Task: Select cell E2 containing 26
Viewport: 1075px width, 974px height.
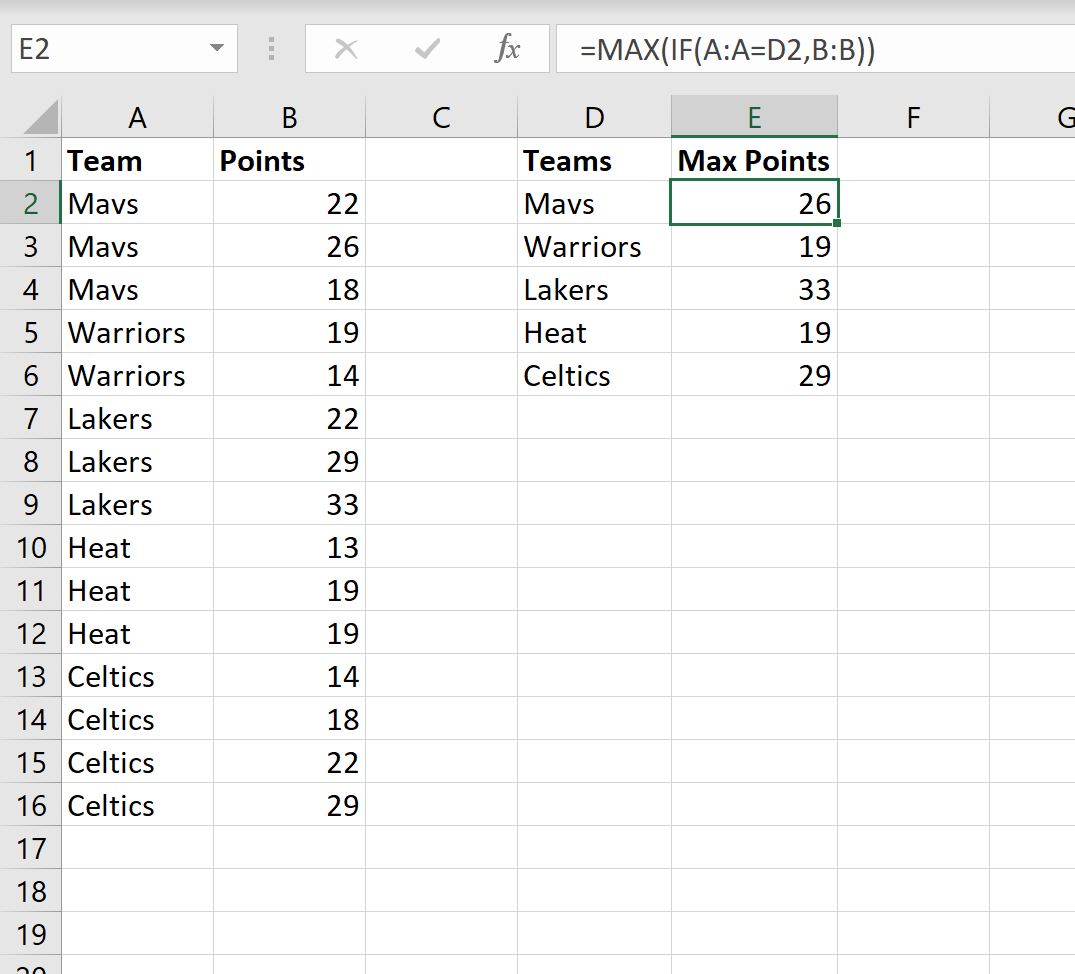Action: click(754, 204)
